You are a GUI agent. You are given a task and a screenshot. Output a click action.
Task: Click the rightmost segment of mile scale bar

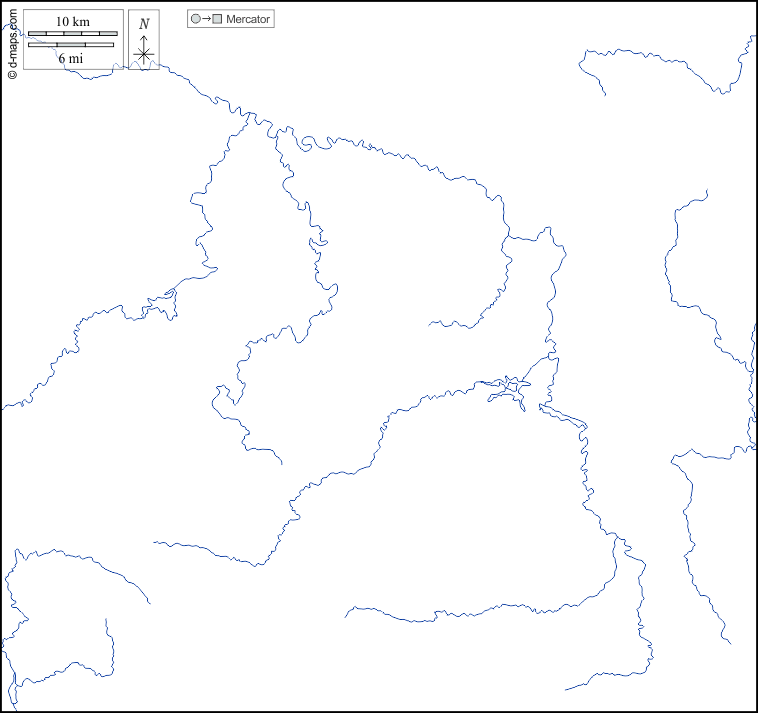point(99,44)
